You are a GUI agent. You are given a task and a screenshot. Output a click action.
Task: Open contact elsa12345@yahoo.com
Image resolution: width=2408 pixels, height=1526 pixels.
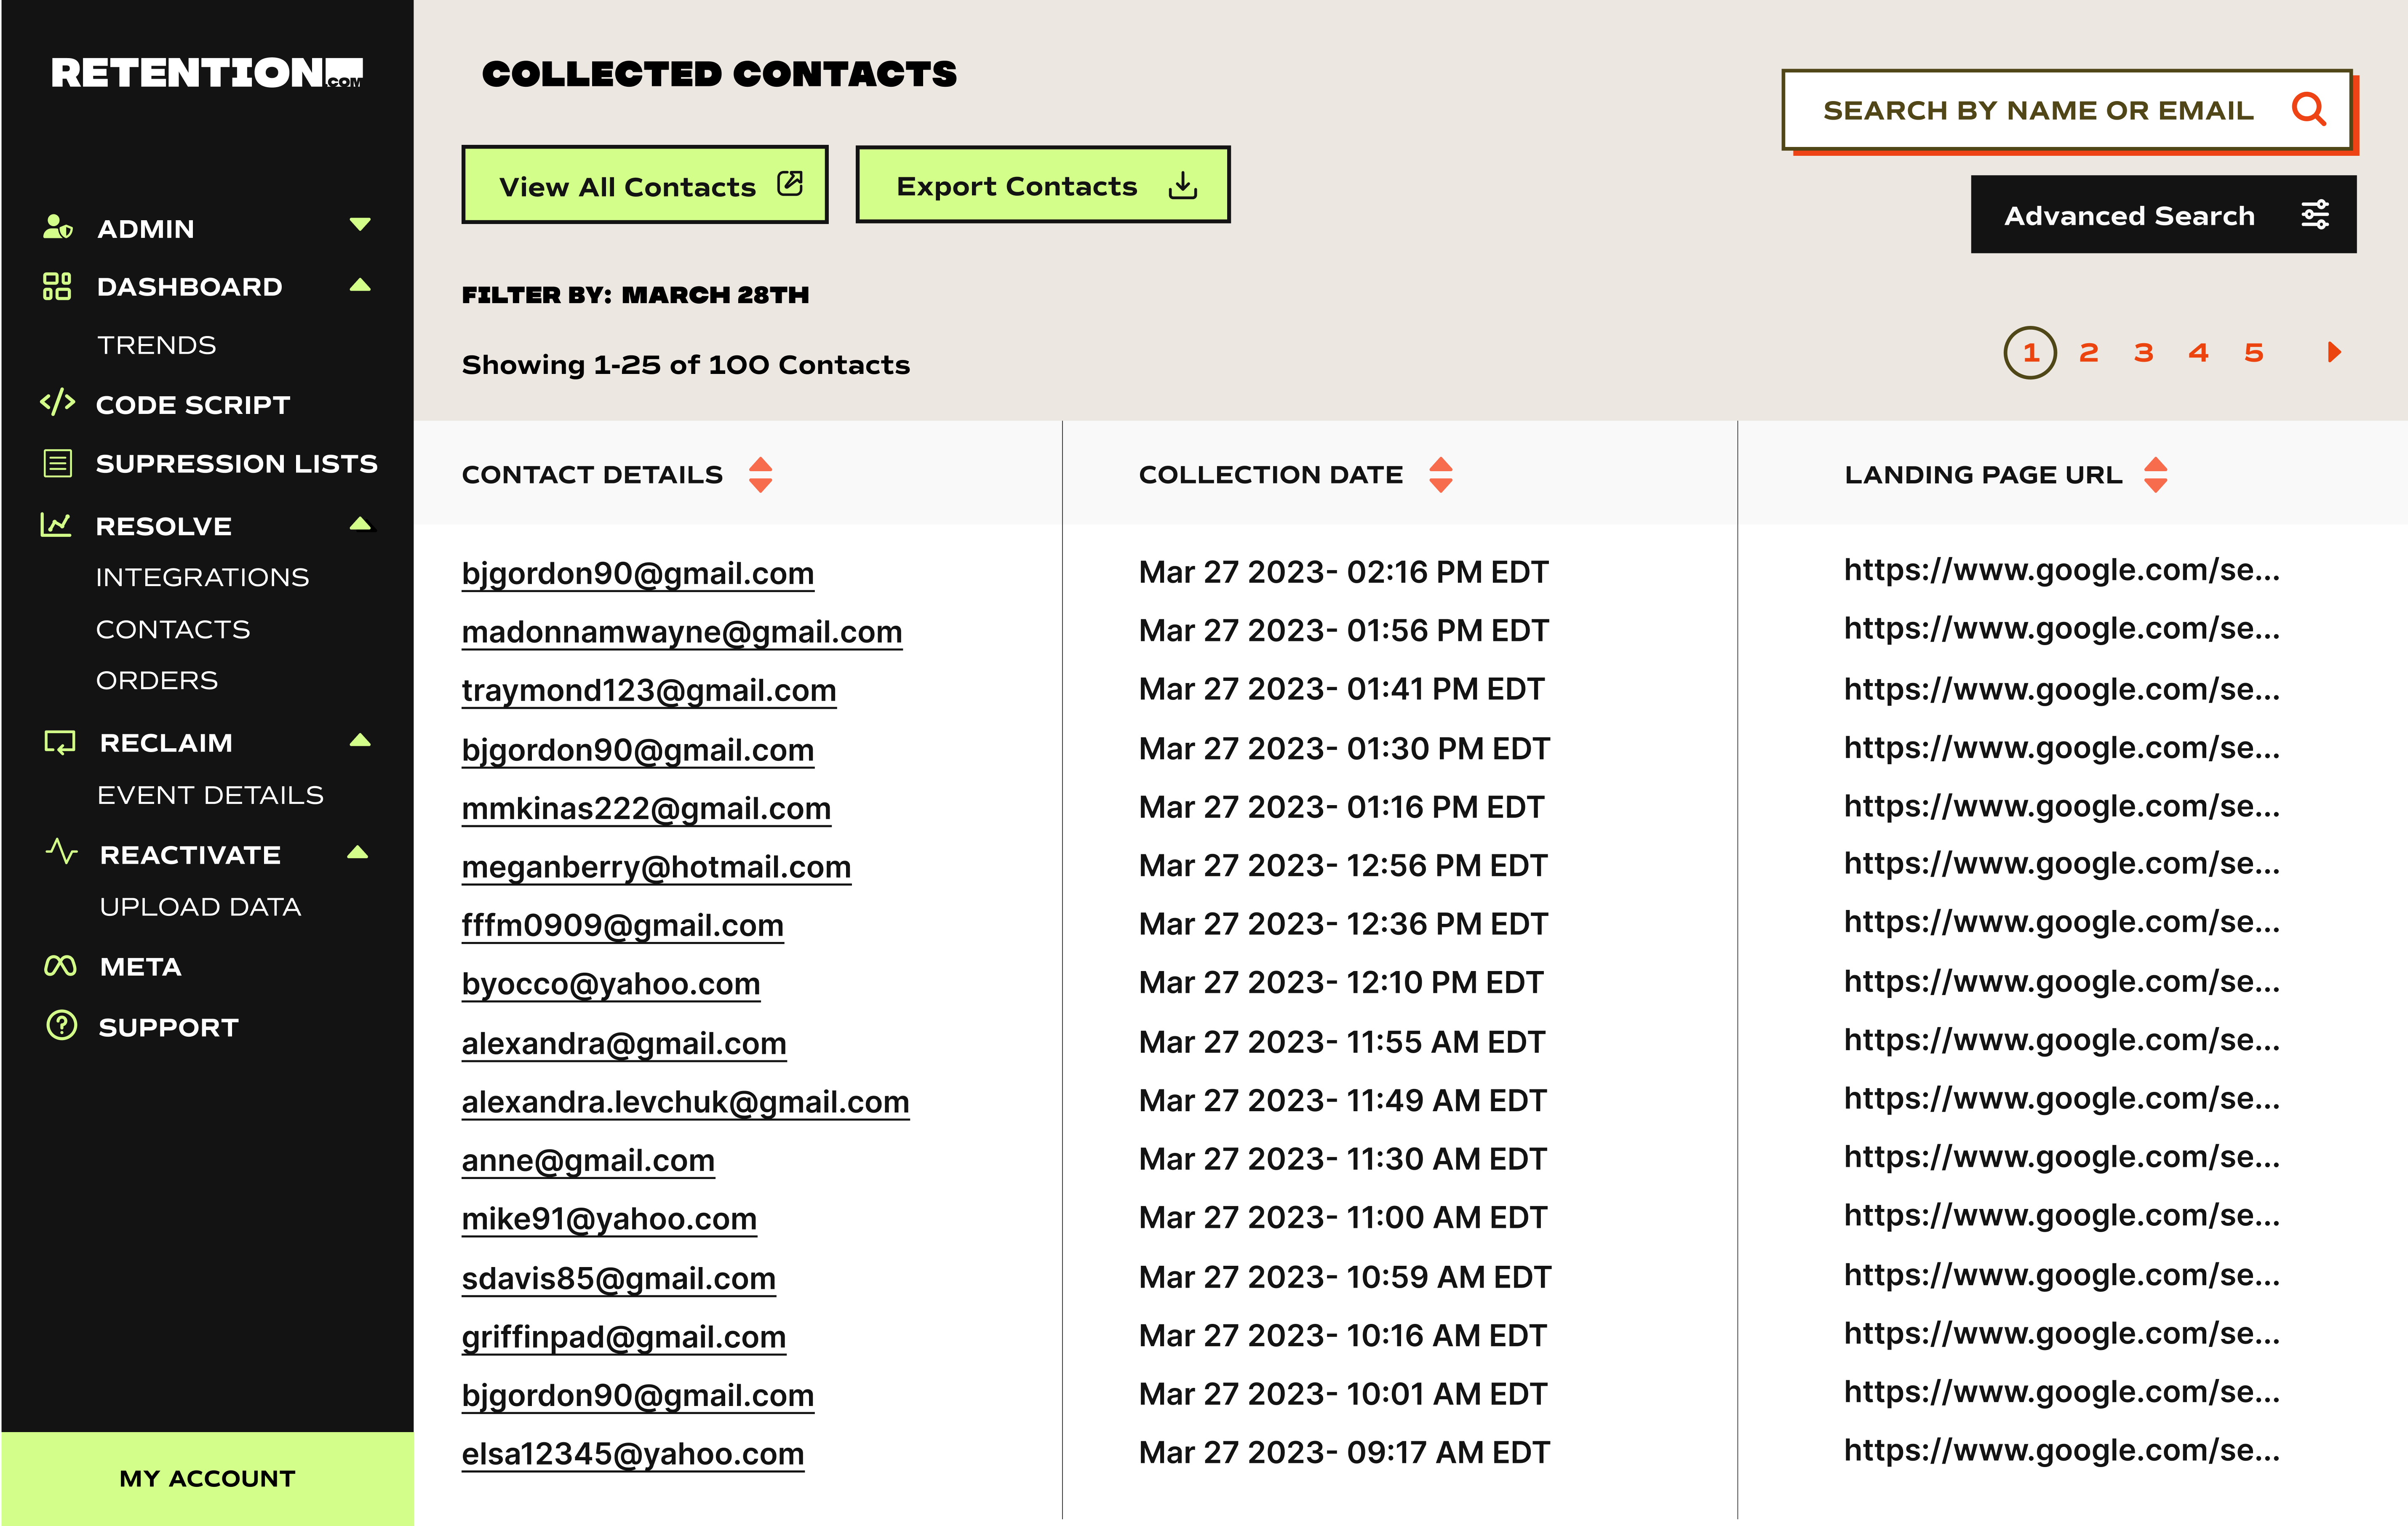633,1455
